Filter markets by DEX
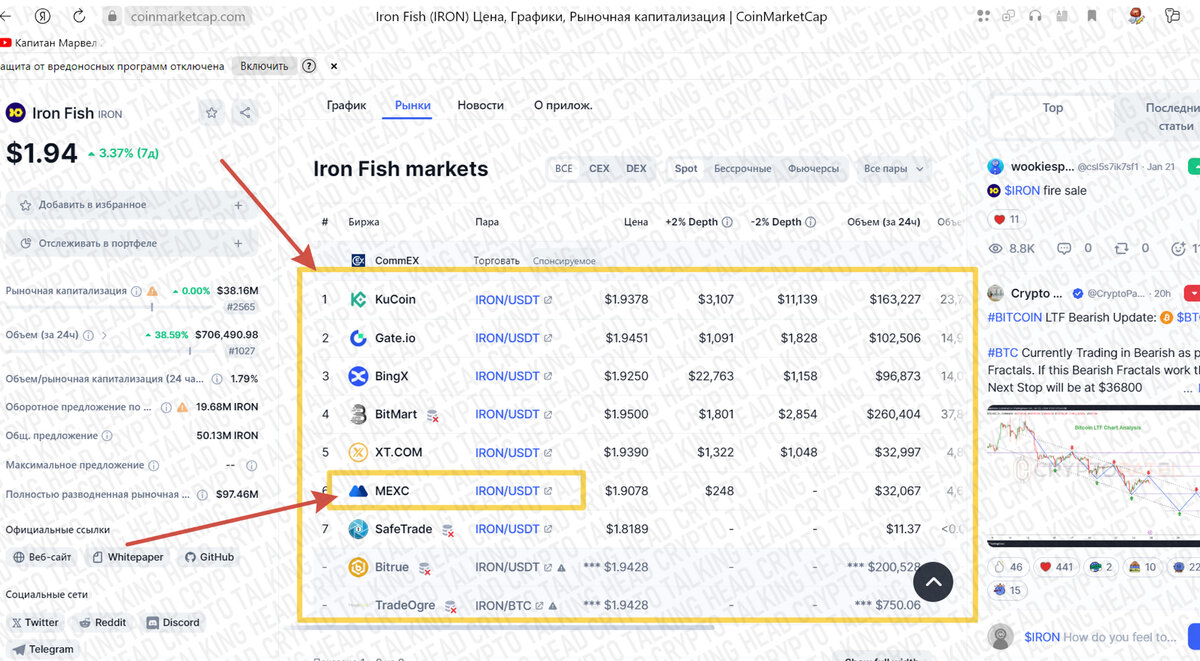This screenshot has height=661, width=1200. click(x=636, y=169)
